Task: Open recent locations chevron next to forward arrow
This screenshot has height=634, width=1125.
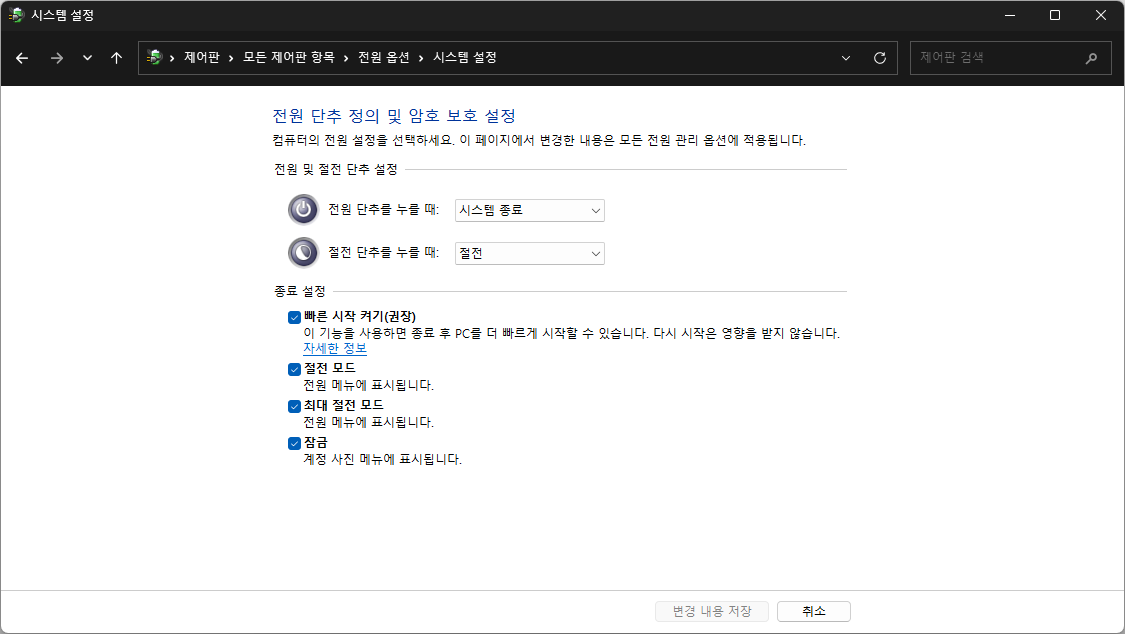Action: 88,58
